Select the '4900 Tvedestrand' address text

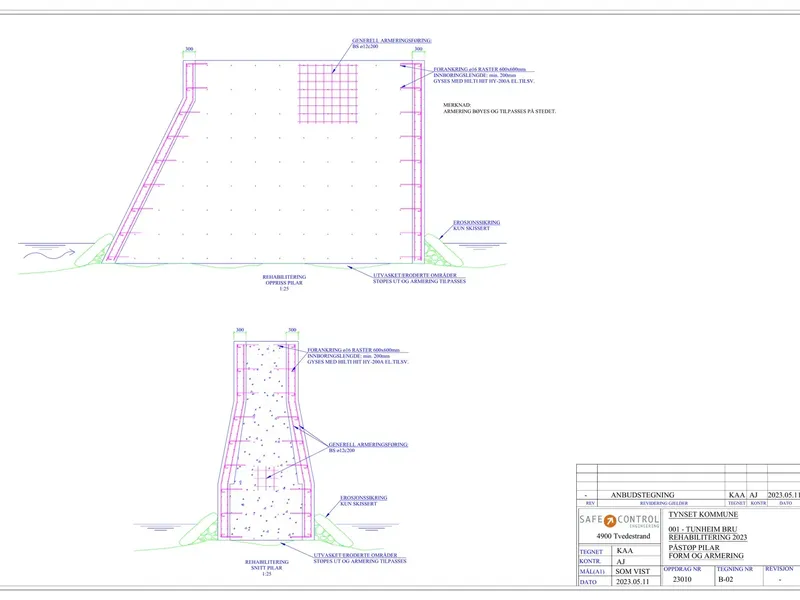[x=623, y=536]
